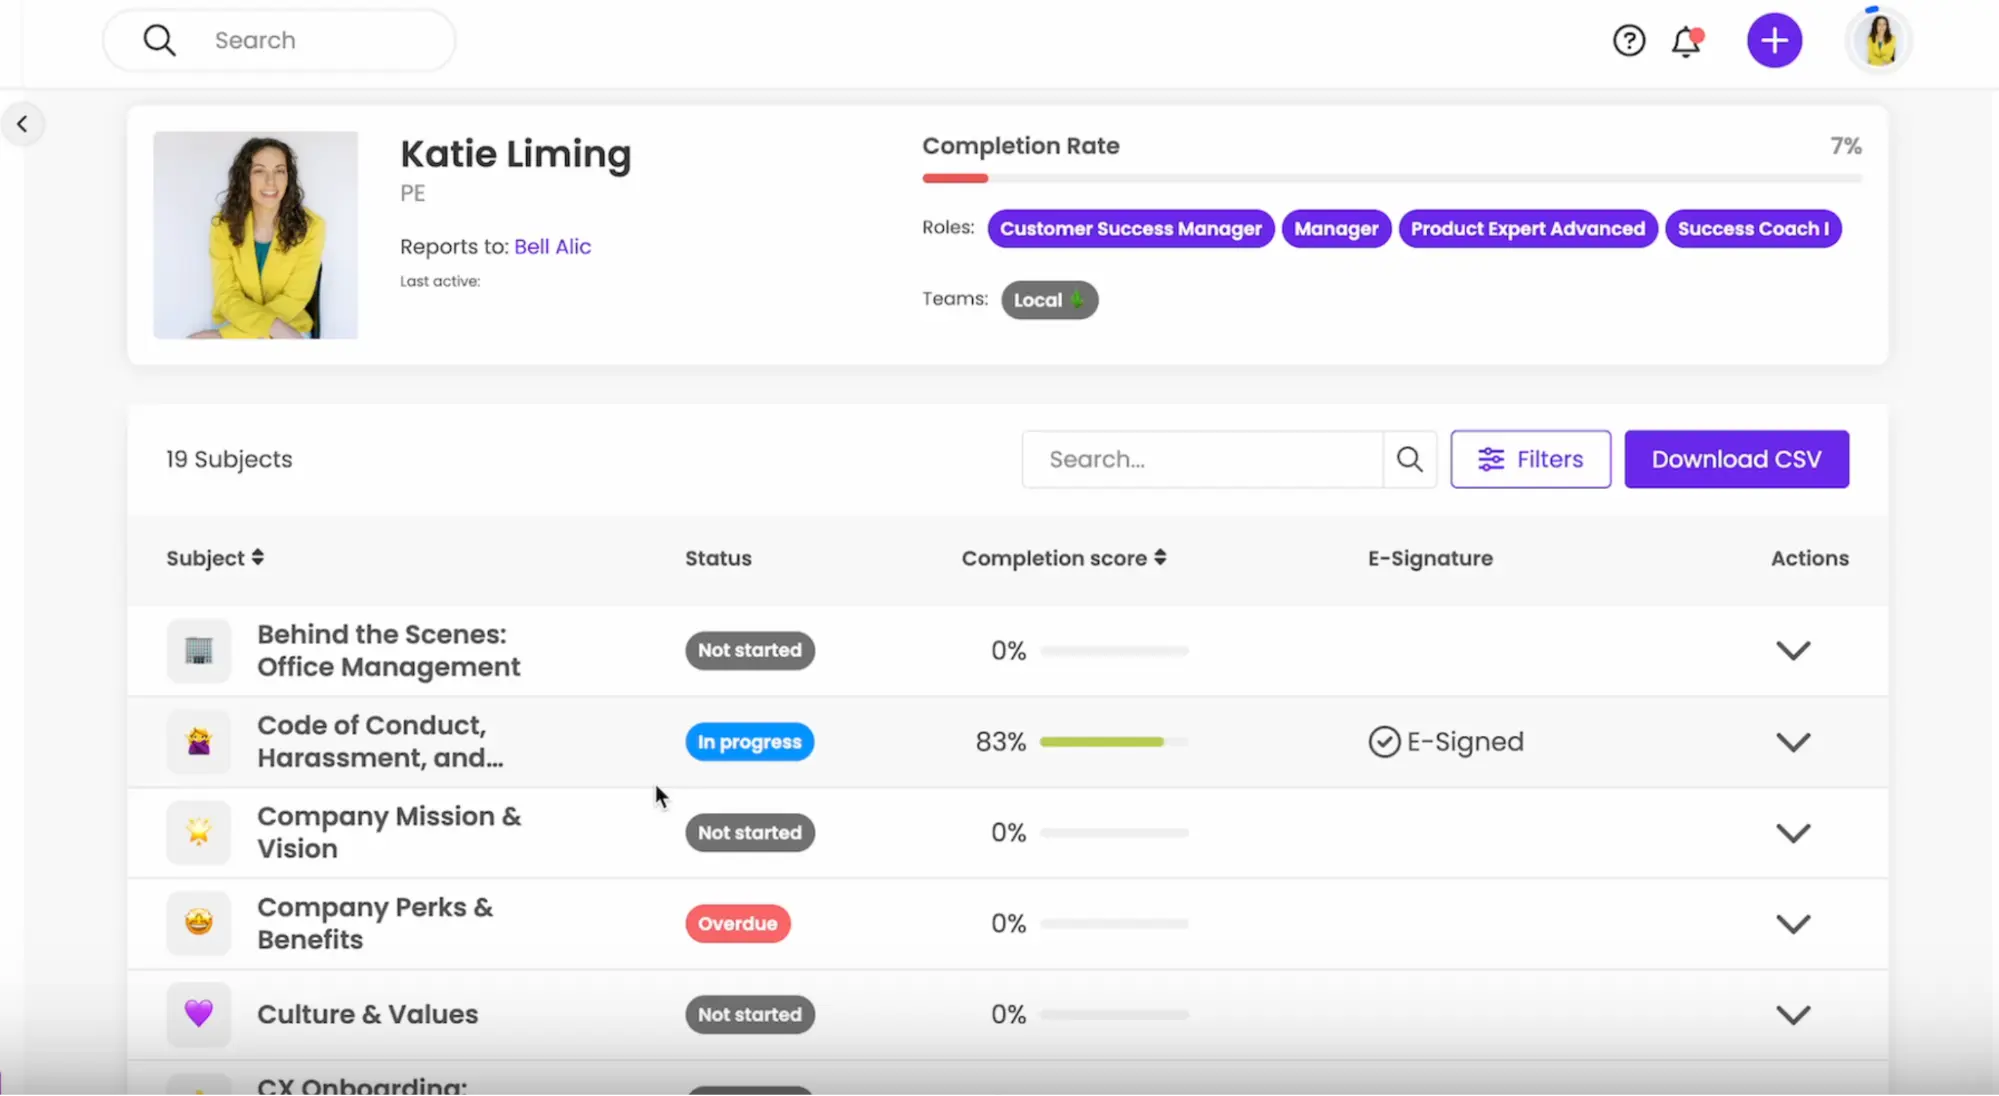Viewport: 1999px width, 1096px height.
Task: Click the Bell Alic reports-to link
Action: pyautogui.click(x=552, y=246)
